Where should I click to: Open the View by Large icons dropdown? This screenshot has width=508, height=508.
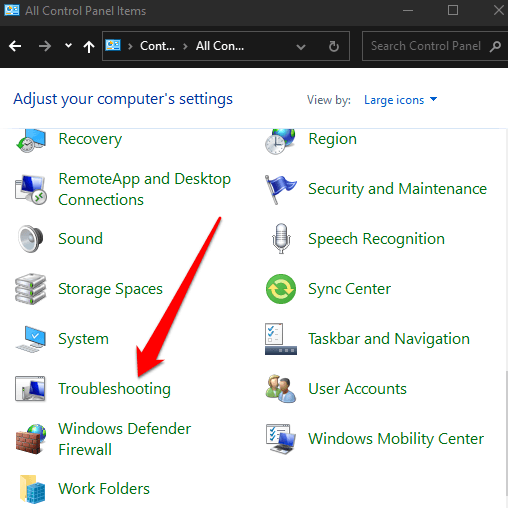(400, 100)
